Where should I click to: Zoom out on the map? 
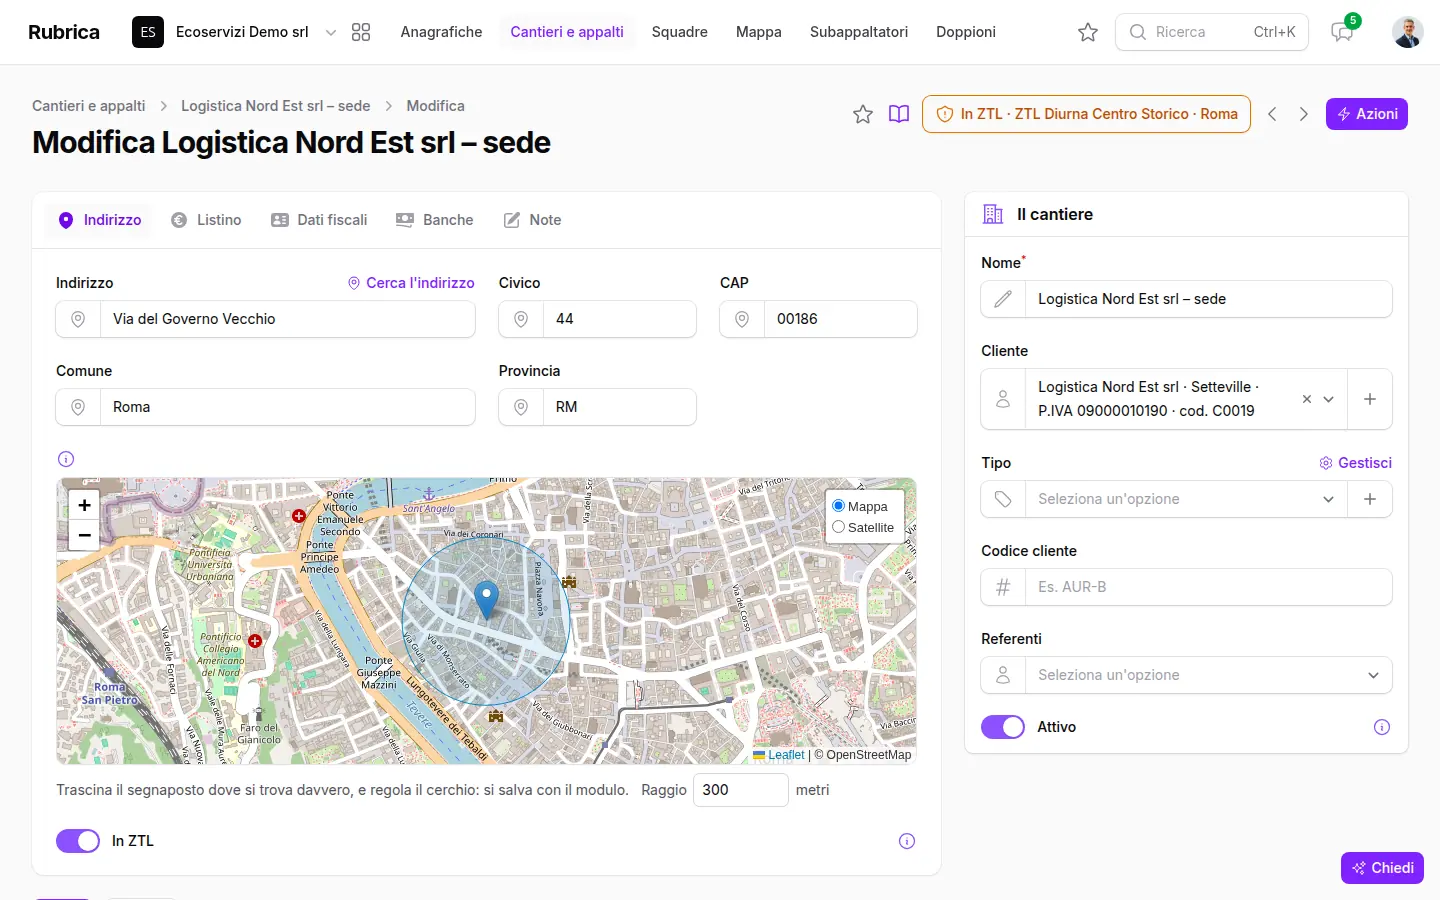click(x=84, y=535)
